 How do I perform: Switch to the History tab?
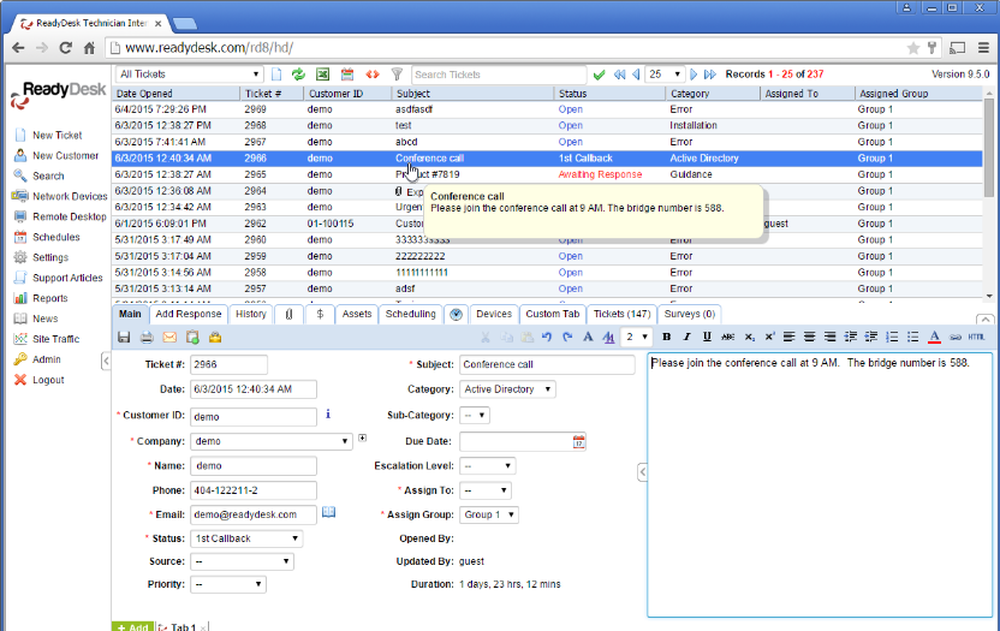click(x=251, y=314)
